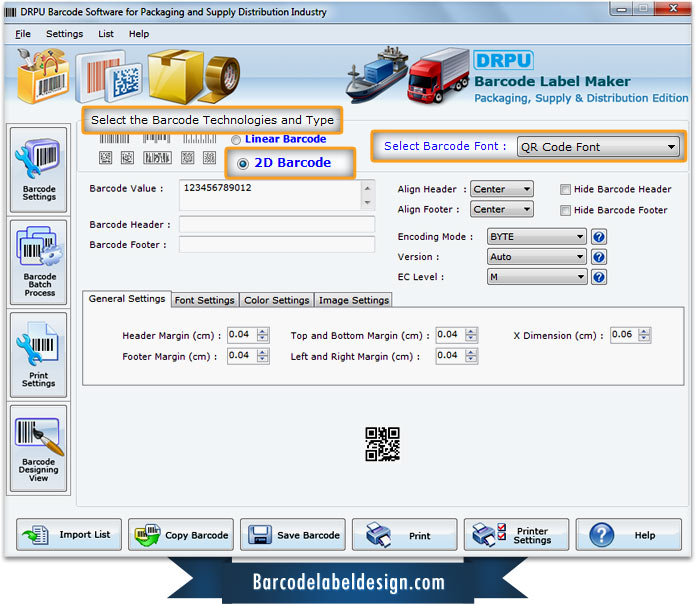
Task: Click the packing tape roll icon
Action: (x=221, y=78)
